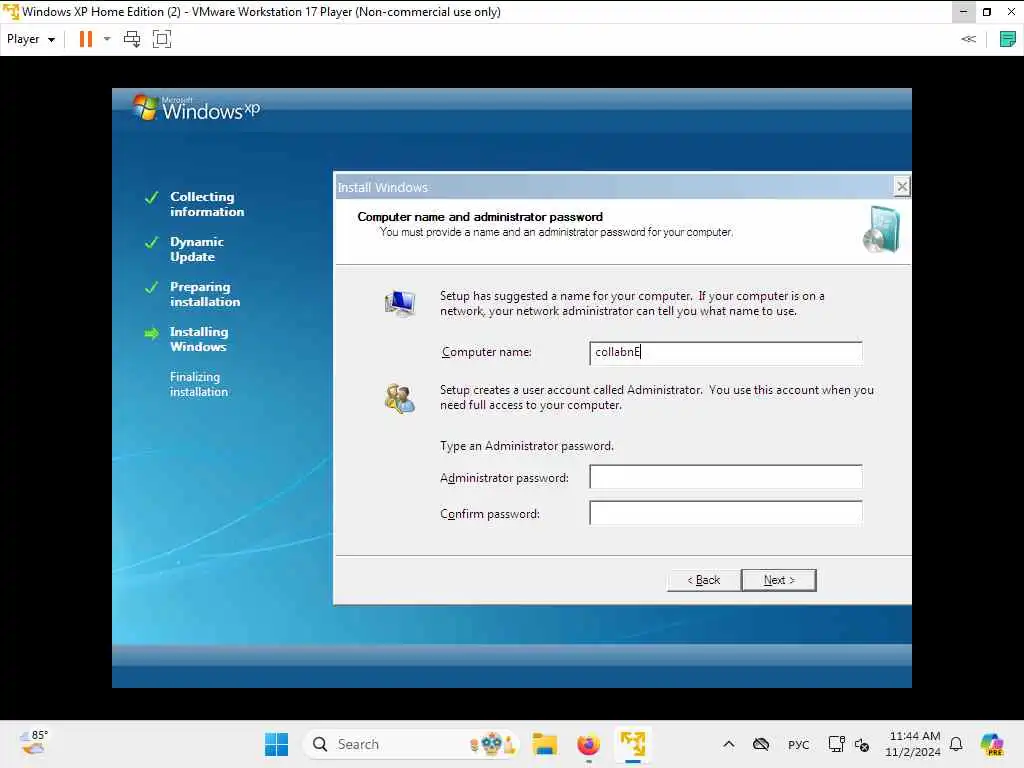This screenshot has height=768, width=1024.
Task: Open File Explorer from the taskbar
Action: point(544,744)
